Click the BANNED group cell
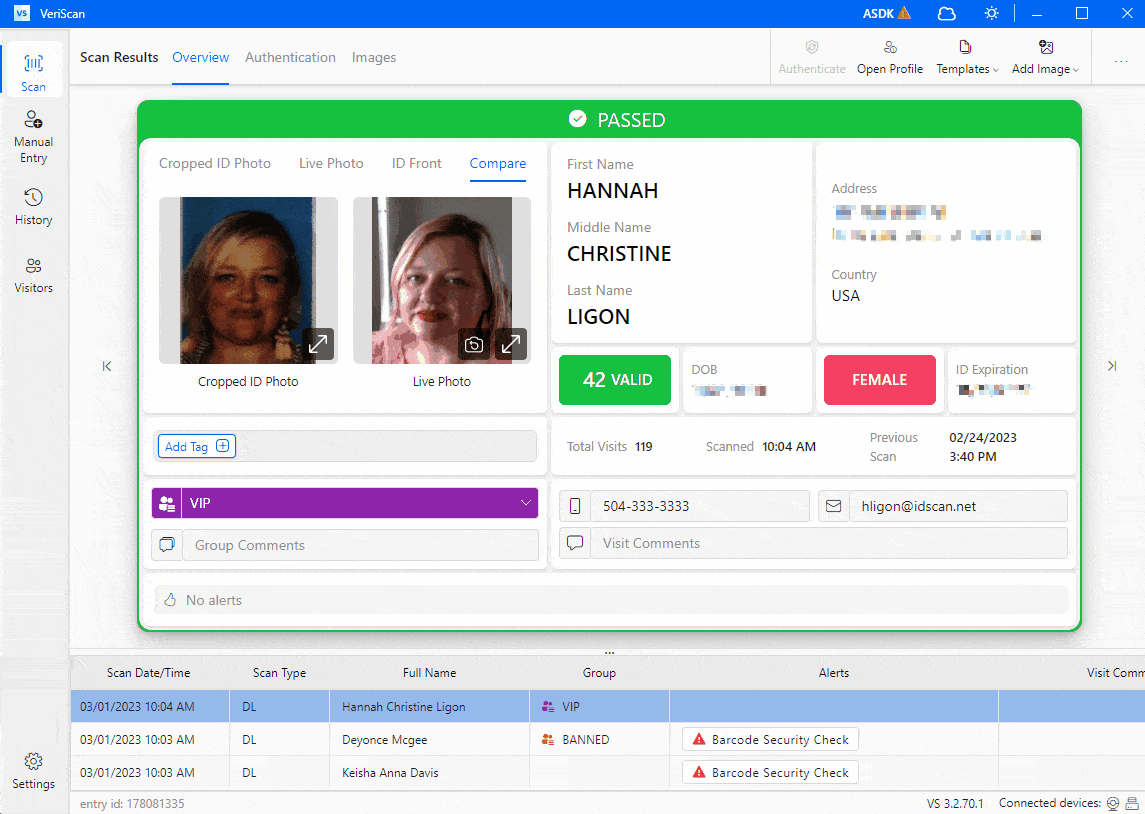 click(599, 739)
